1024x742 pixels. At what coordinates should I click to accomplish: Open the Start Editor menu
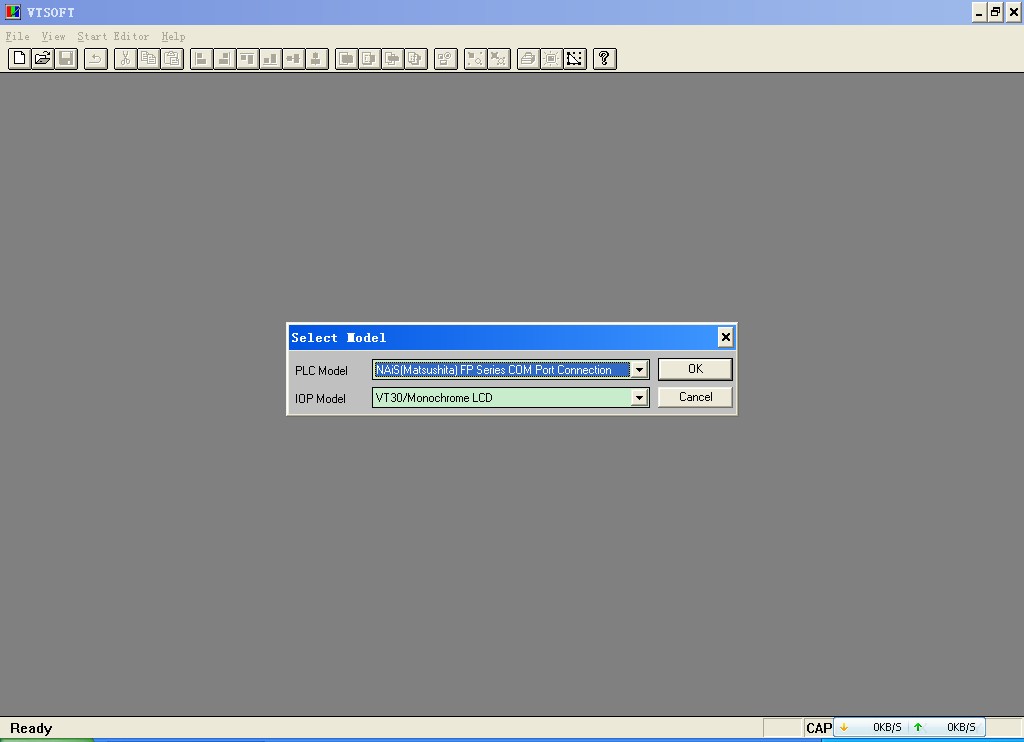pyautogui.click(x=113, y=36)
